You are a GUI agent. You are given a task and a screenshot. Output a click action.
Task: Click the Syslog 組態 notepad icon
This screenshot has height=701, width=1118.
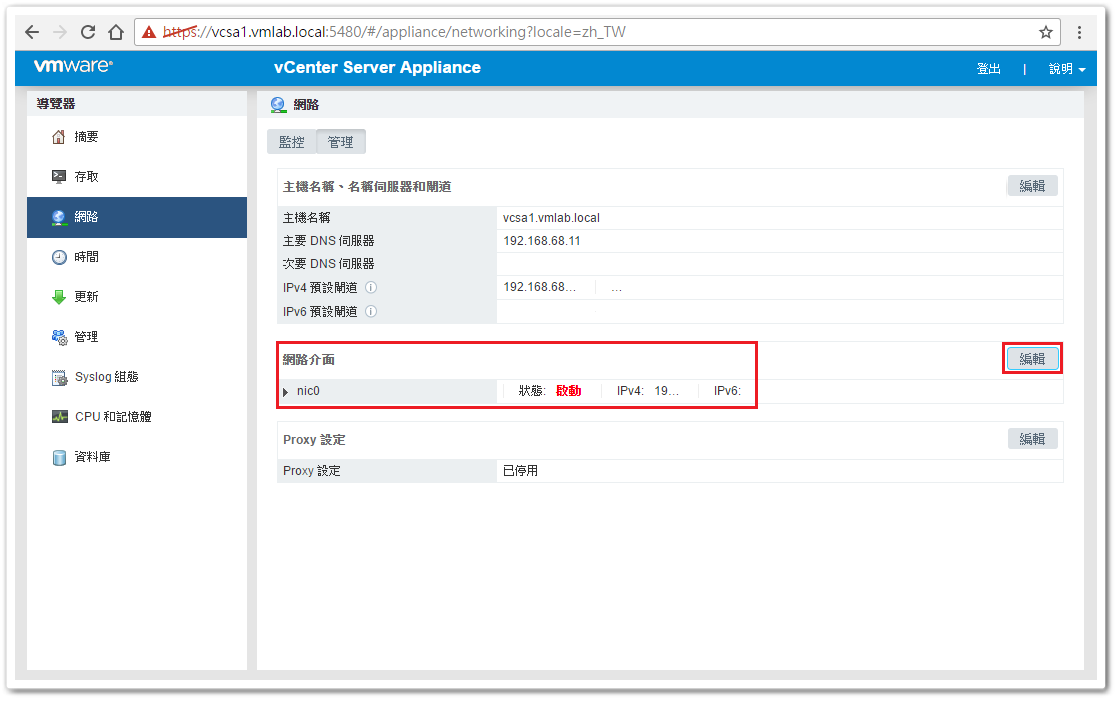59,377
